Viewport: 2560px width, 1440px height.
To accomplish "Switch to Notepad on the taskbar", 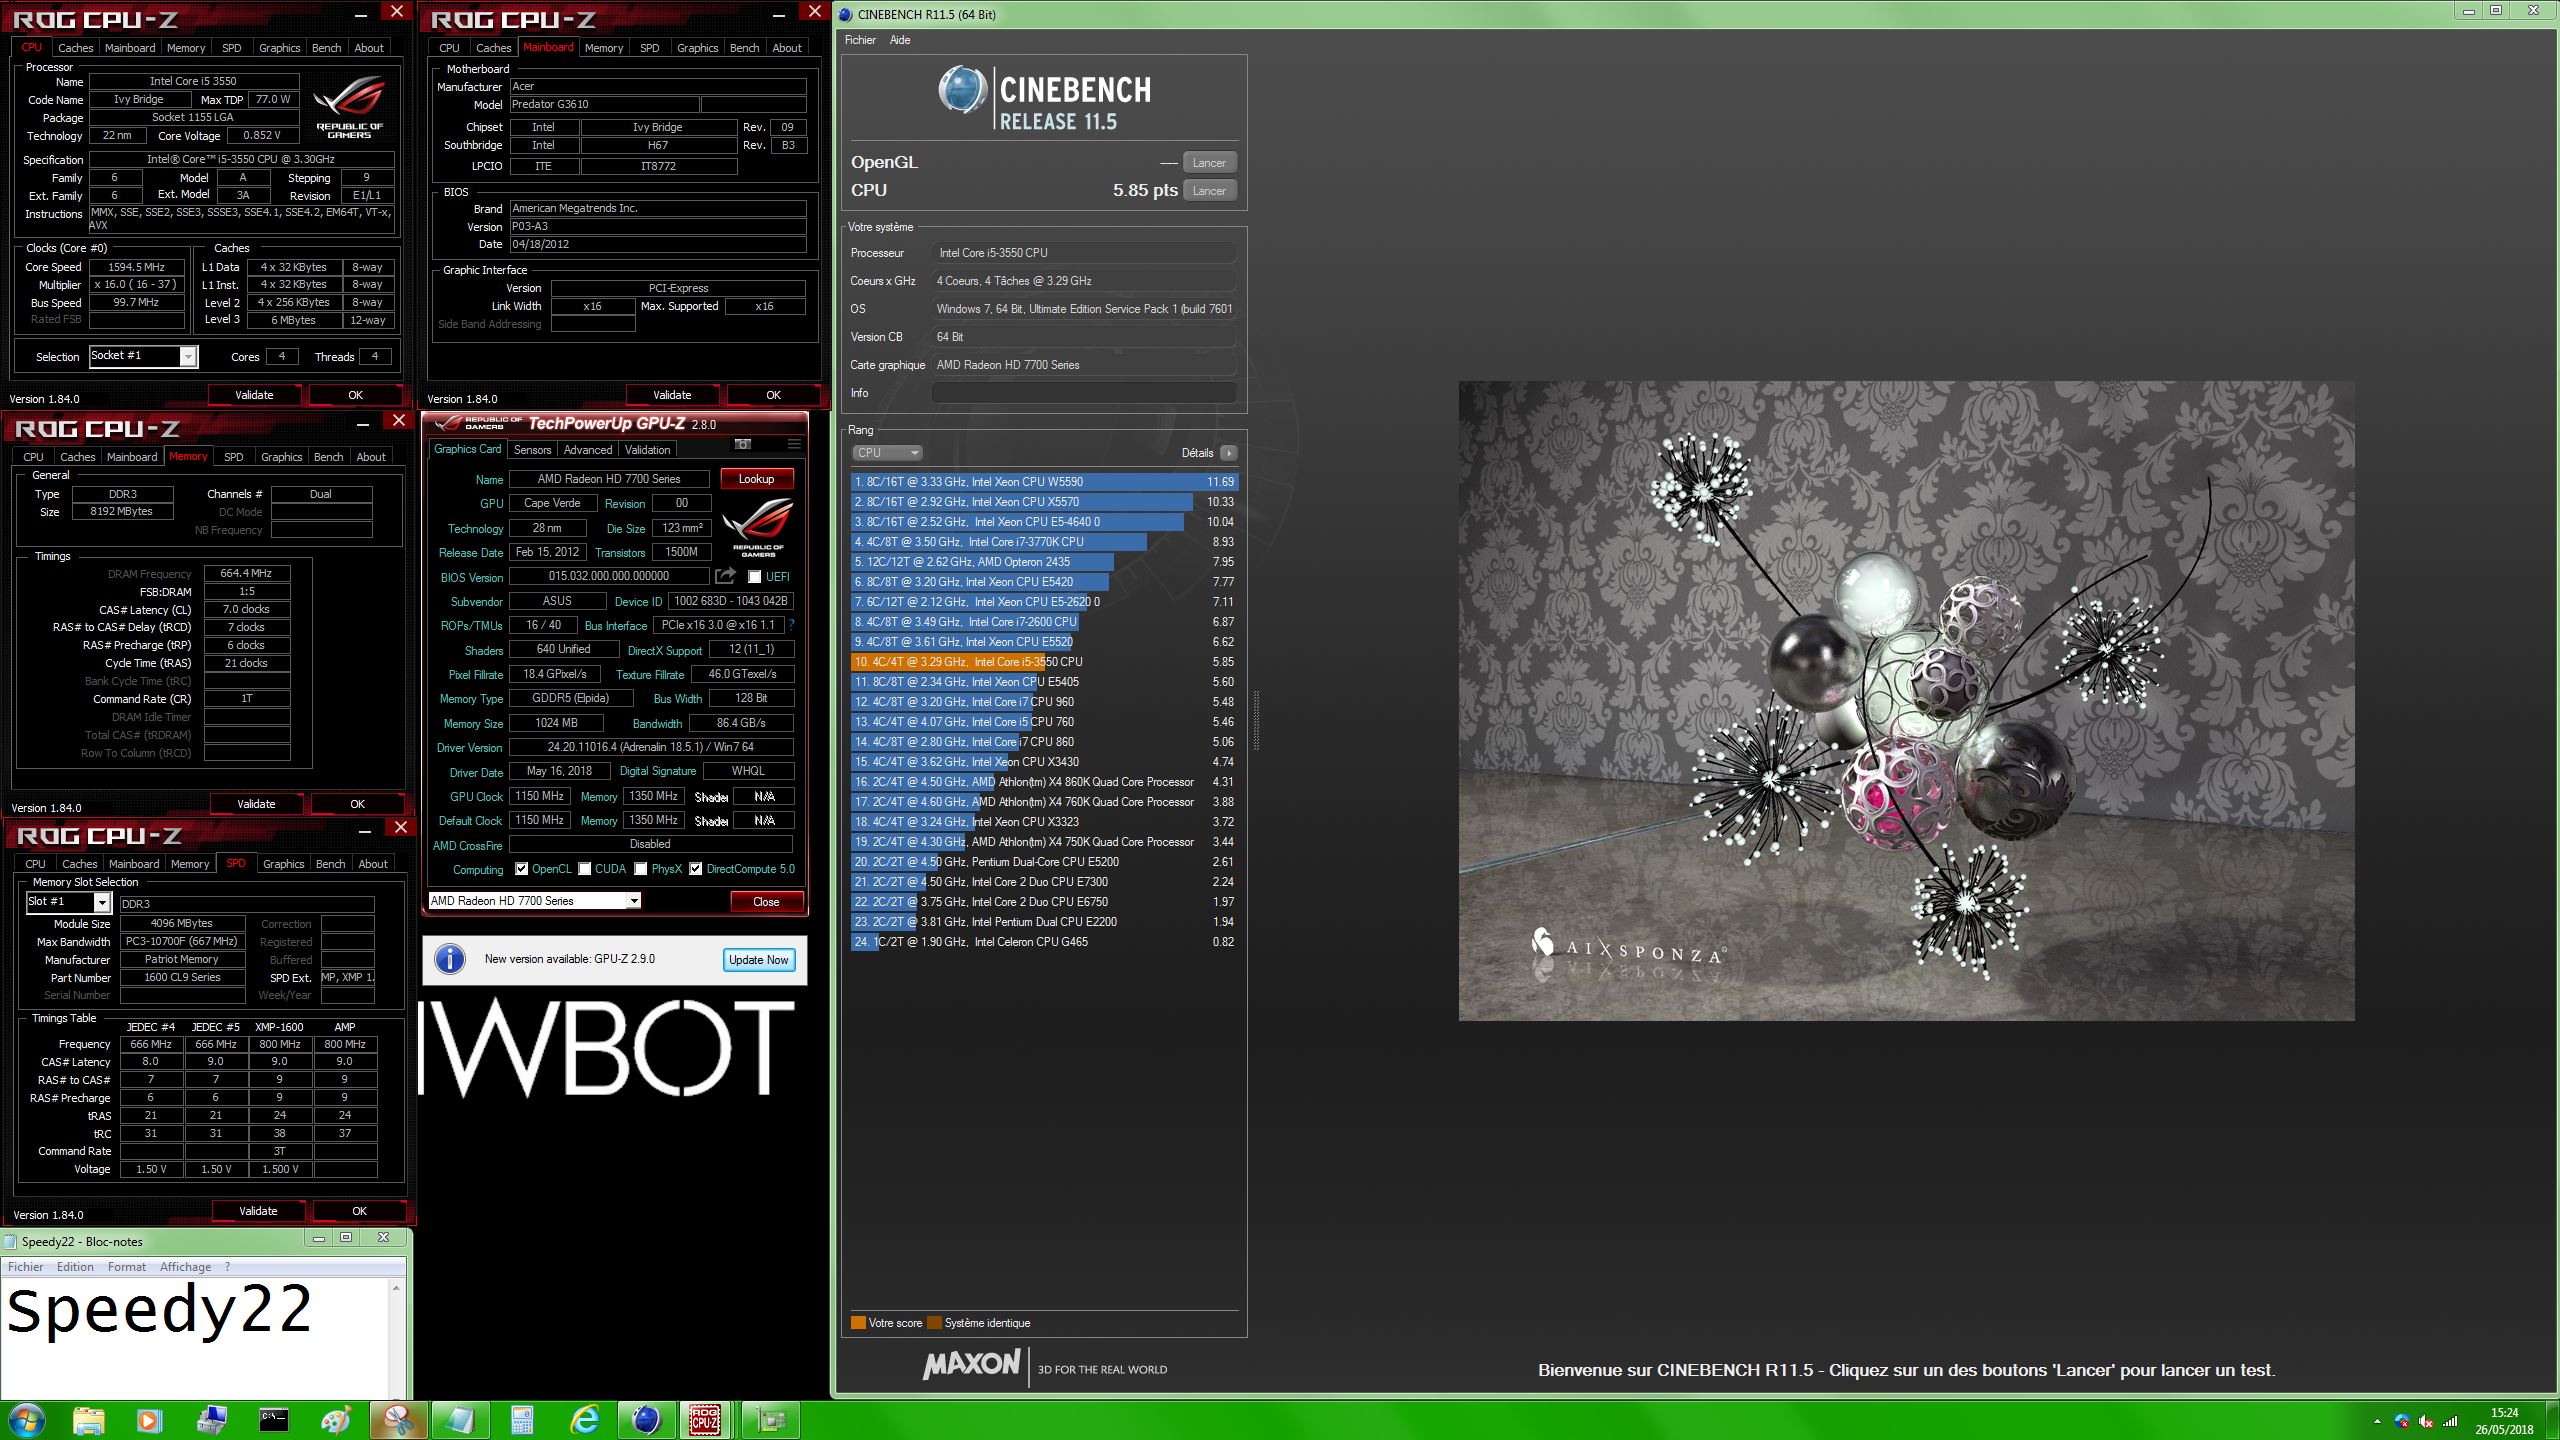I will pos(460,1420).
